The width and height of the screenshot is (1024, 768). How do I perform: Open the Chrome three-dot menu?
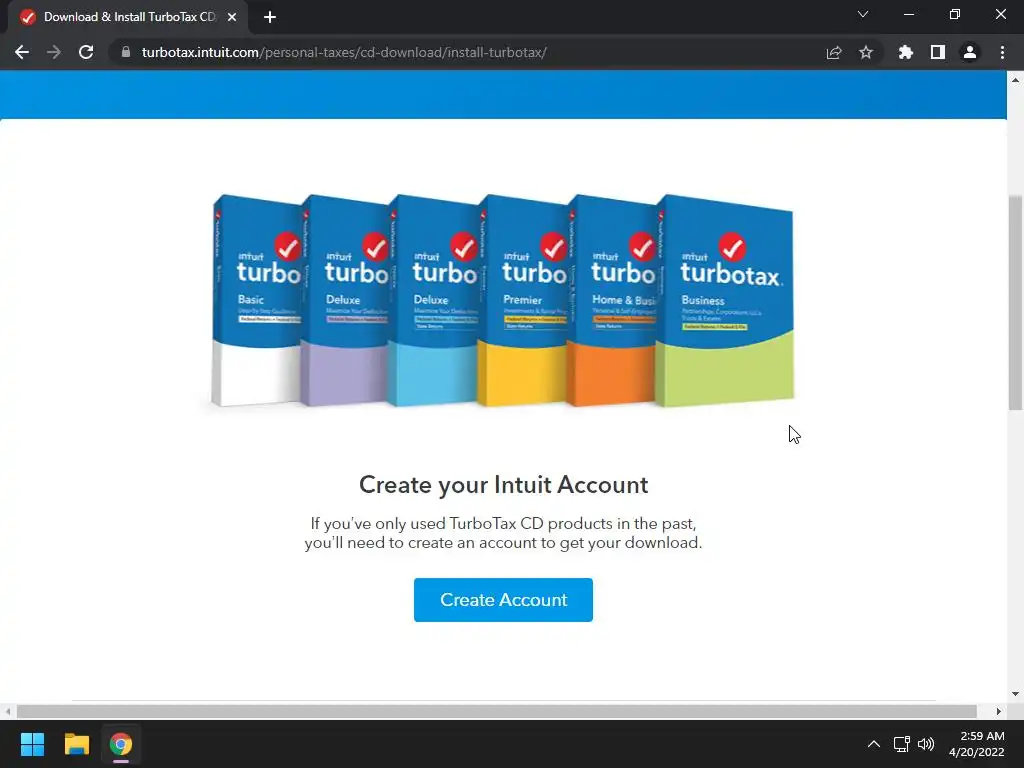[1002, 52]
